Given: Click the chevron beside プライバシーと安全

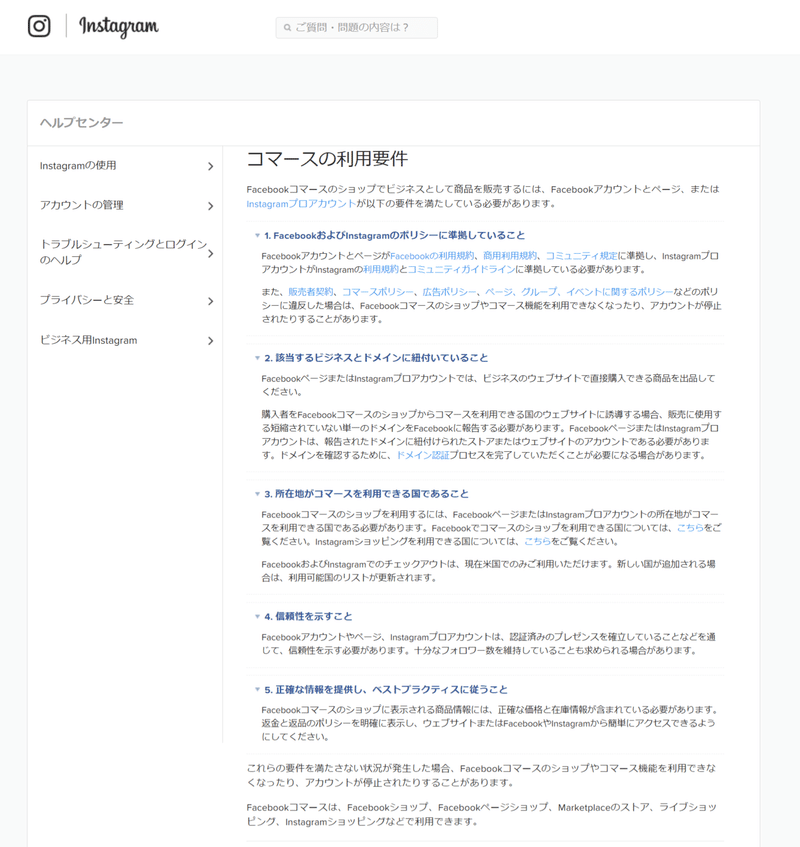Looking at the screenshot, I should click(x=212, y=298).
